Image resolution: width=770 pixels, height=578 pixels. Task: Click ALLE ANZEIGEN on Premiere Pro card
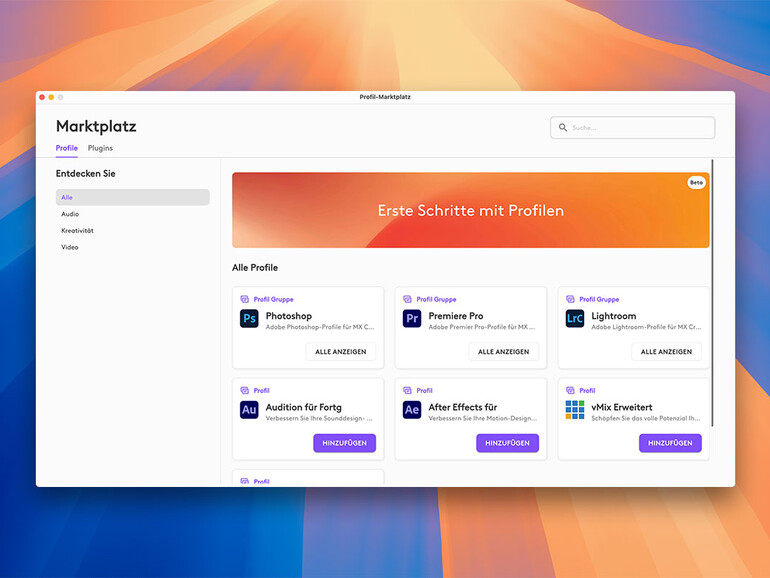click(503, 352)
